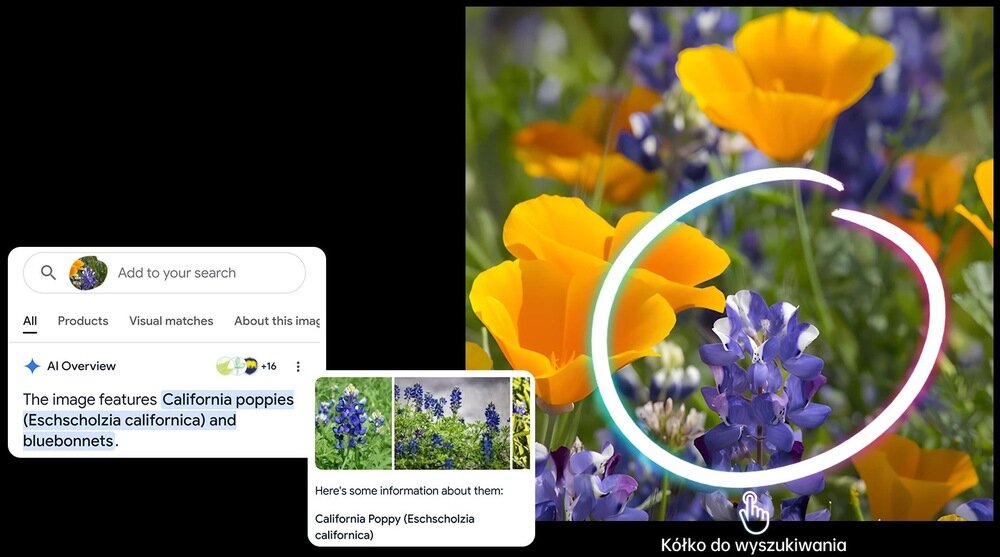Image resolution: width=1000 pixels, height=557 pixels.
Task: Click the 'Kółko do wyszukiwania' caption
Action: pos(753,545)
